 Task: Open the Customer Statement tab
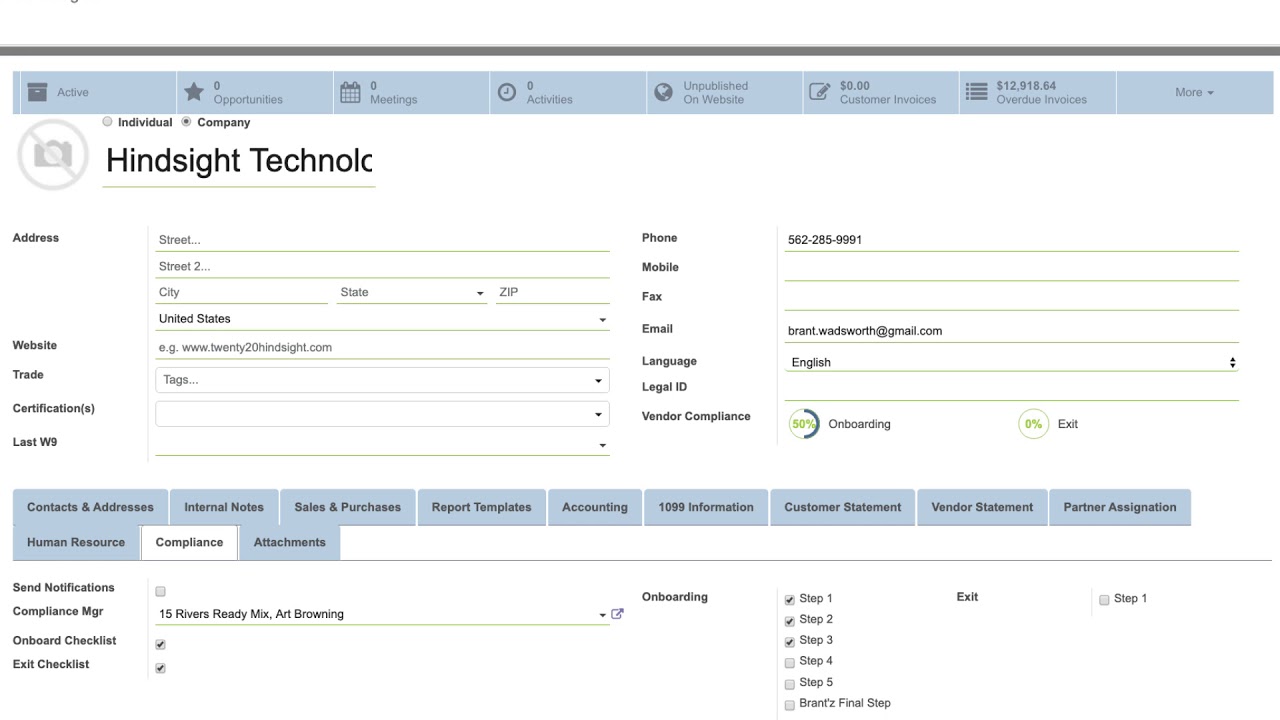843,507
